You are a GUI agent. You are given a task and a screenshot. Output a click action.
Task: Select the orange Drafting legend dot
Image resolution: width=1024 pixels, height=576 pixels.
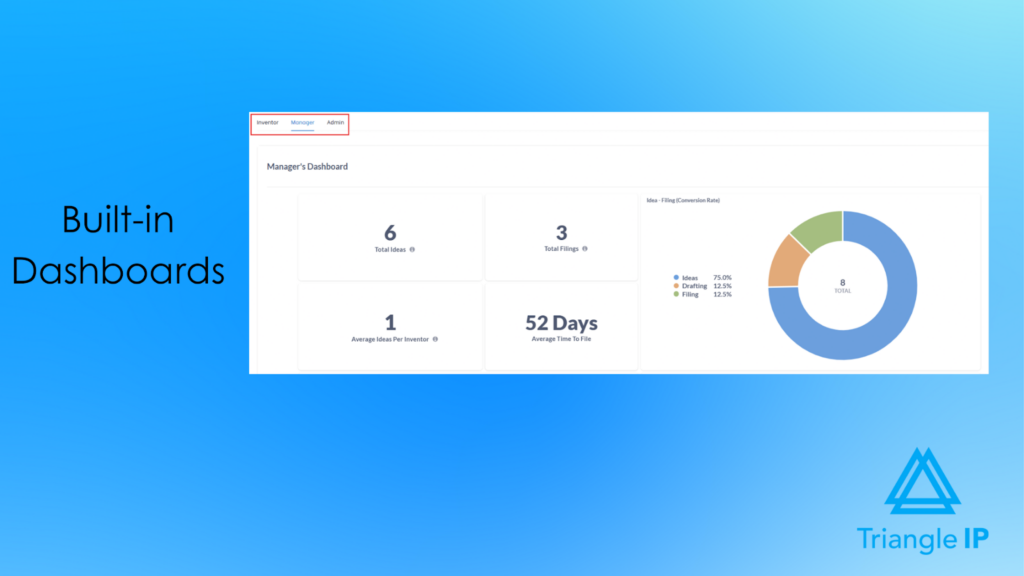tap(676, 286)
